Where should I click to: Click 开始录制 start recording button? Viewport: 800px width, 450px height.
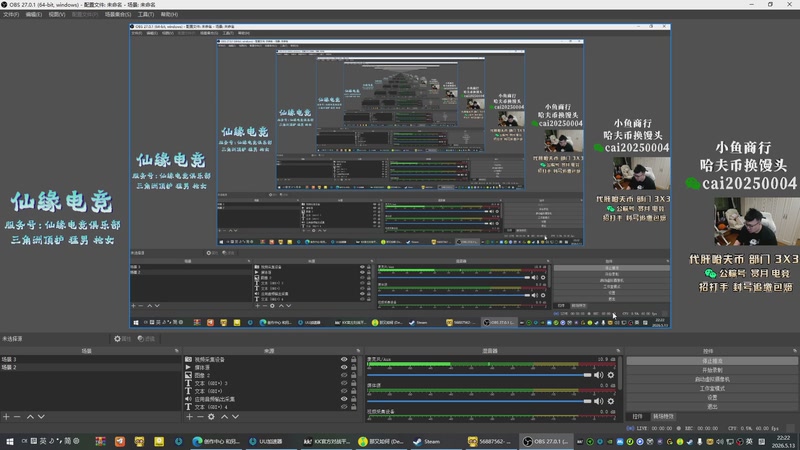coord(712,370)
